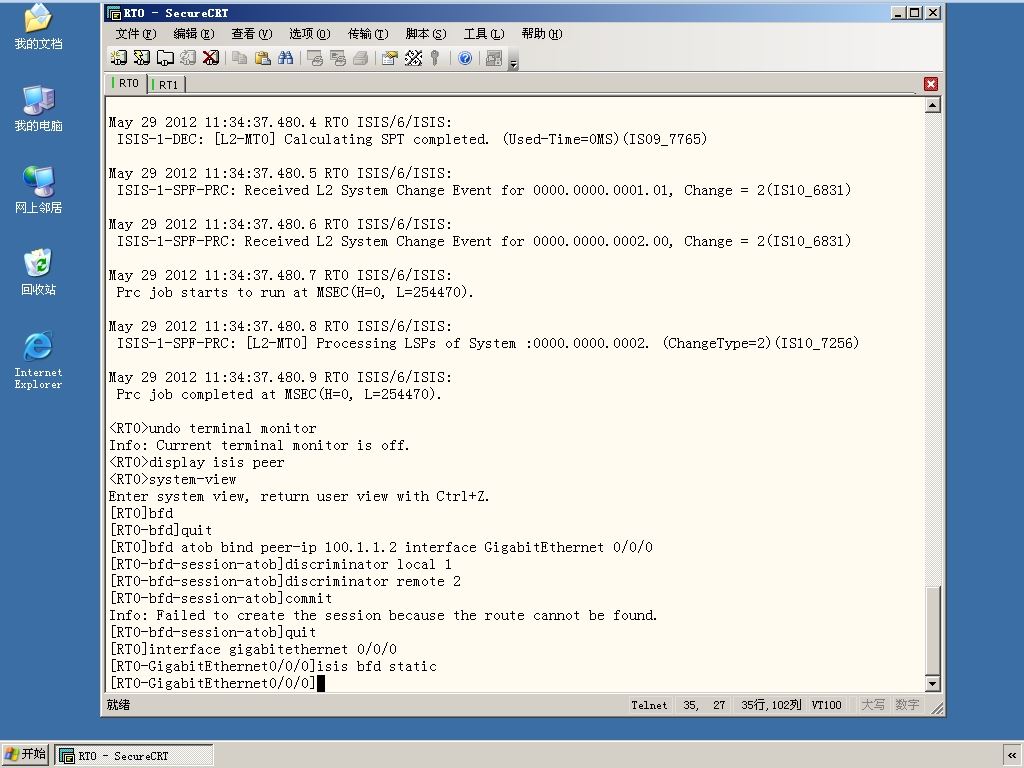Click the '[RT0-bfd-session-atob]commit' line
This screenshot has height=768, width=1024.
click(x=220, y=598)
